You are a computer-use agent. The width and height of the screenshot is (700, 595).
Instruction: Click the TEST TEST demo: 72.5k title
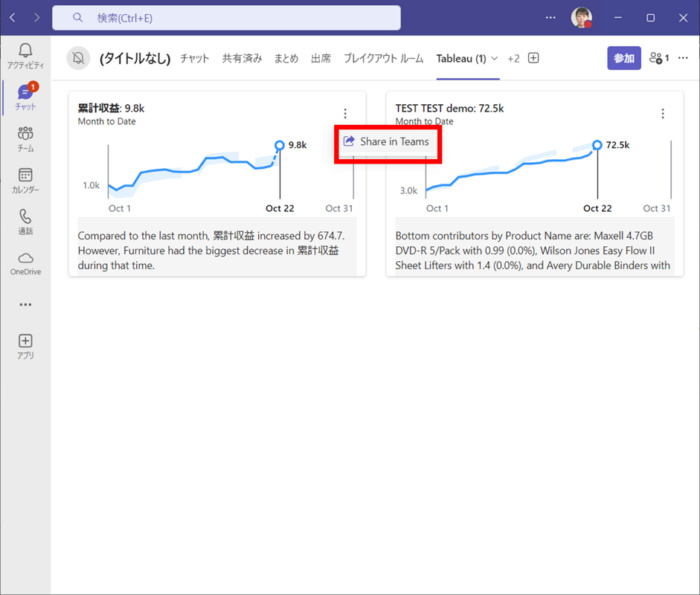(450, 108)
